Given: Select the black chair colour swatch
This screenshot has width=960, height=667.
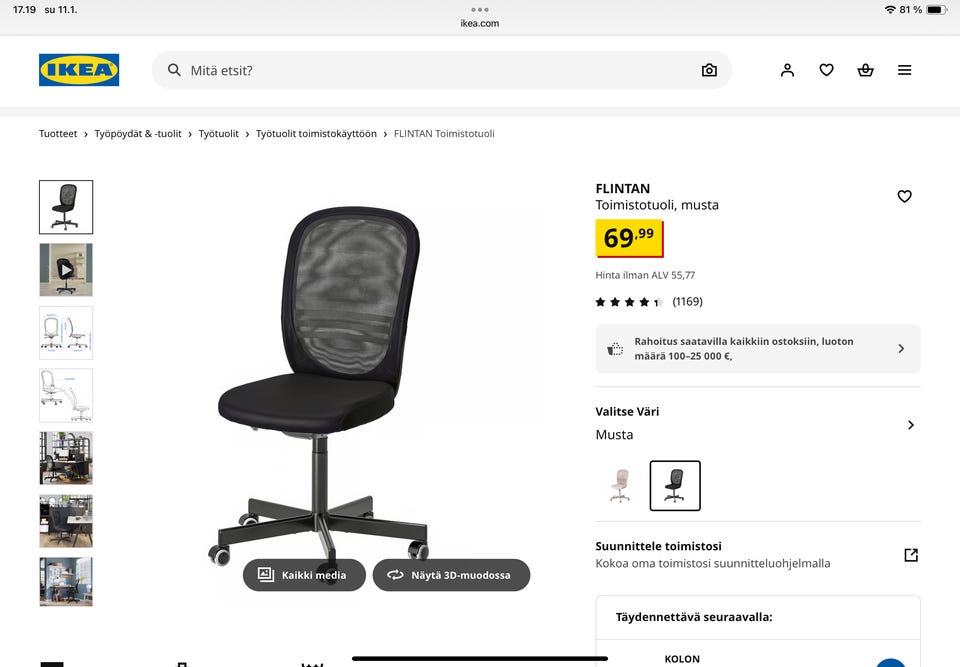Looking at the screenshot, I should point(675,486).
